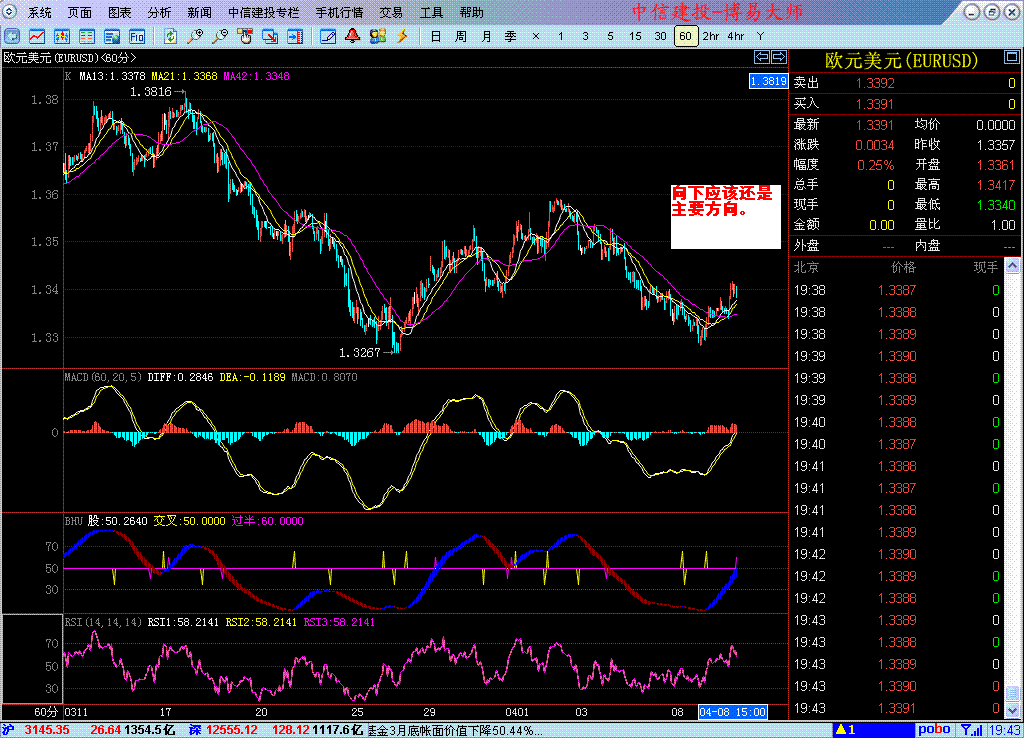Open the quote list table icon

coord(86,37)
